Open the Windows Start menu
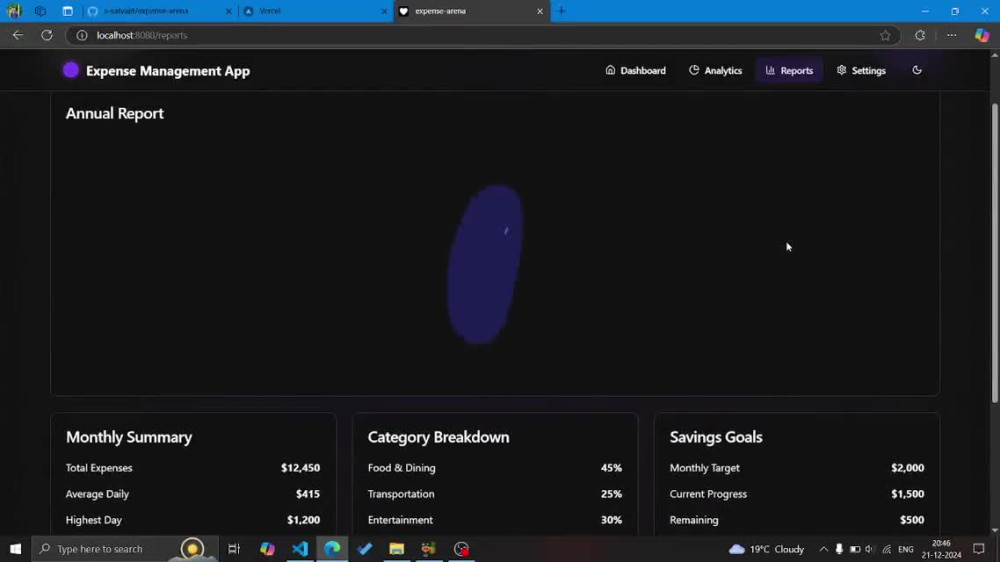Viewport: 1000px width, 562px height. [15, 549]
